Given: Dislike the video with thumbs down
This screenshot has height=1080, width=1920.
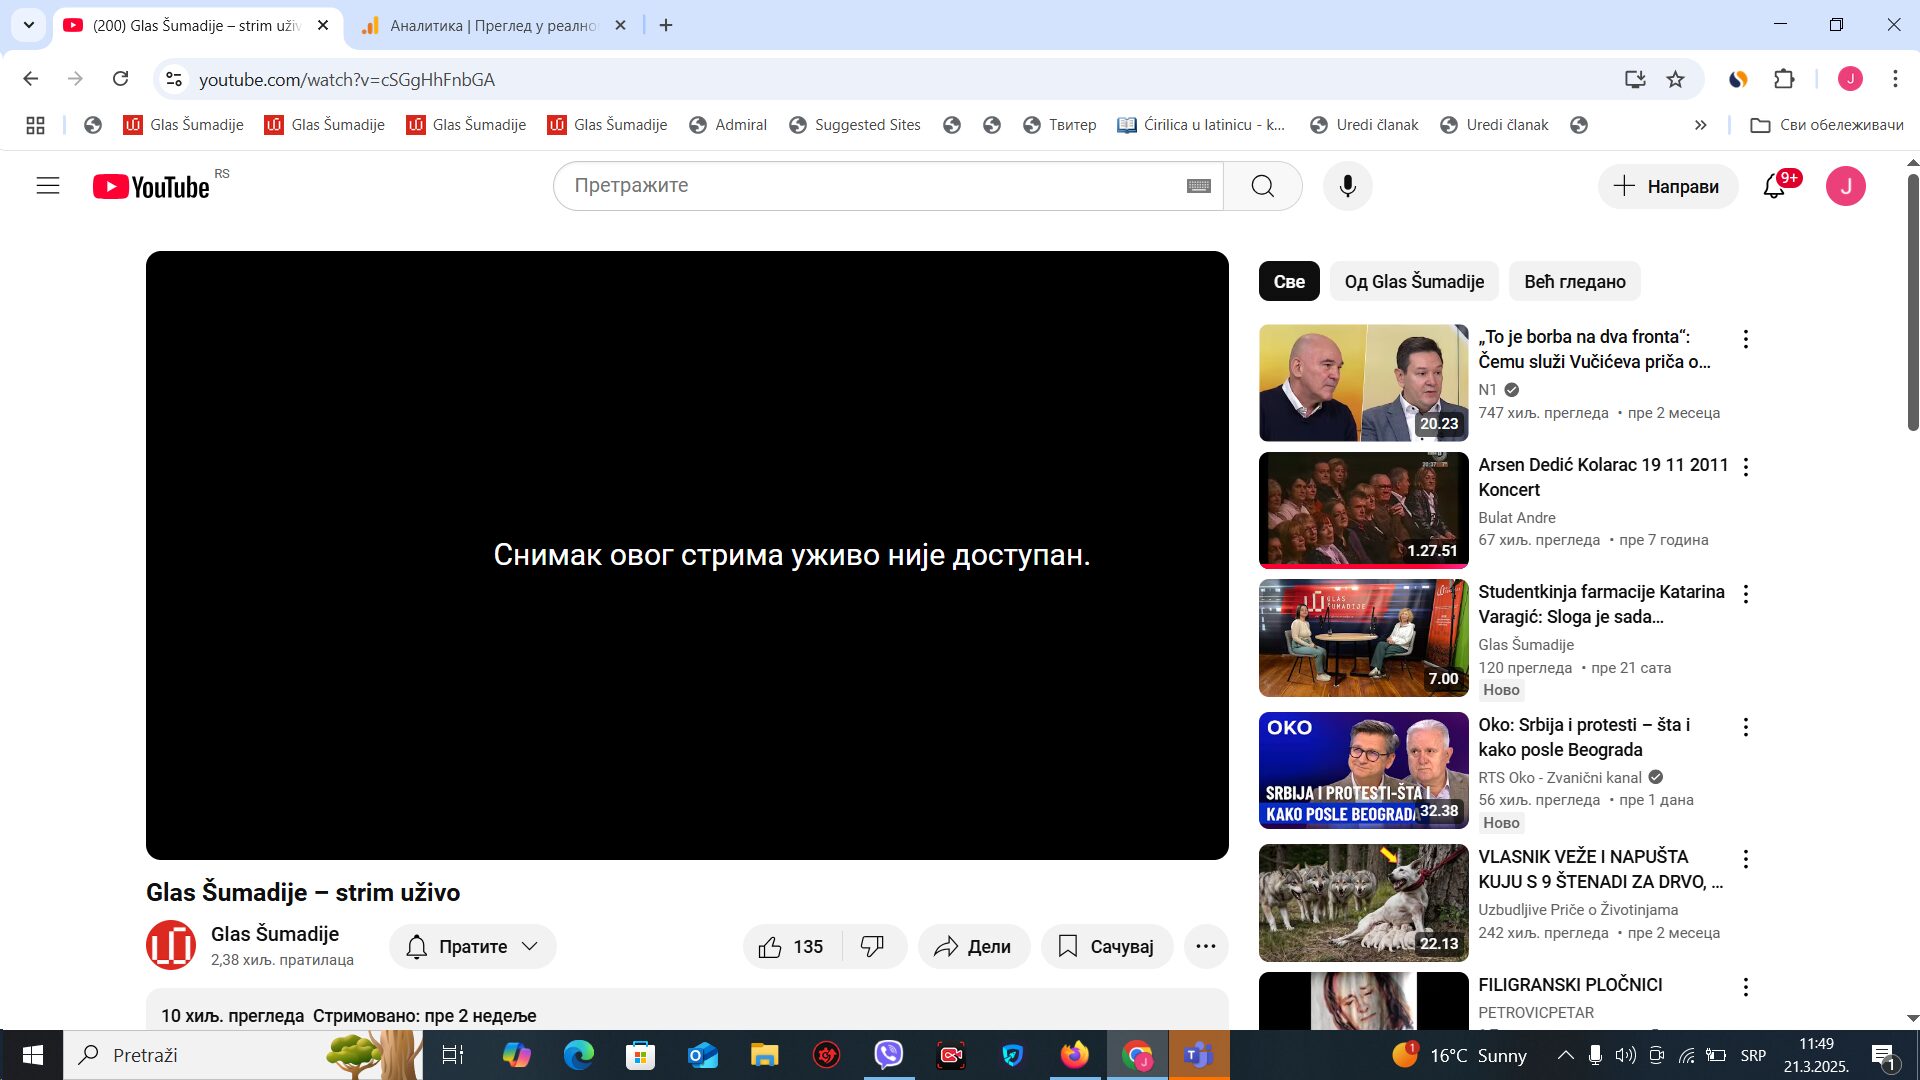Looking at the screenshot, I should 872,947.
